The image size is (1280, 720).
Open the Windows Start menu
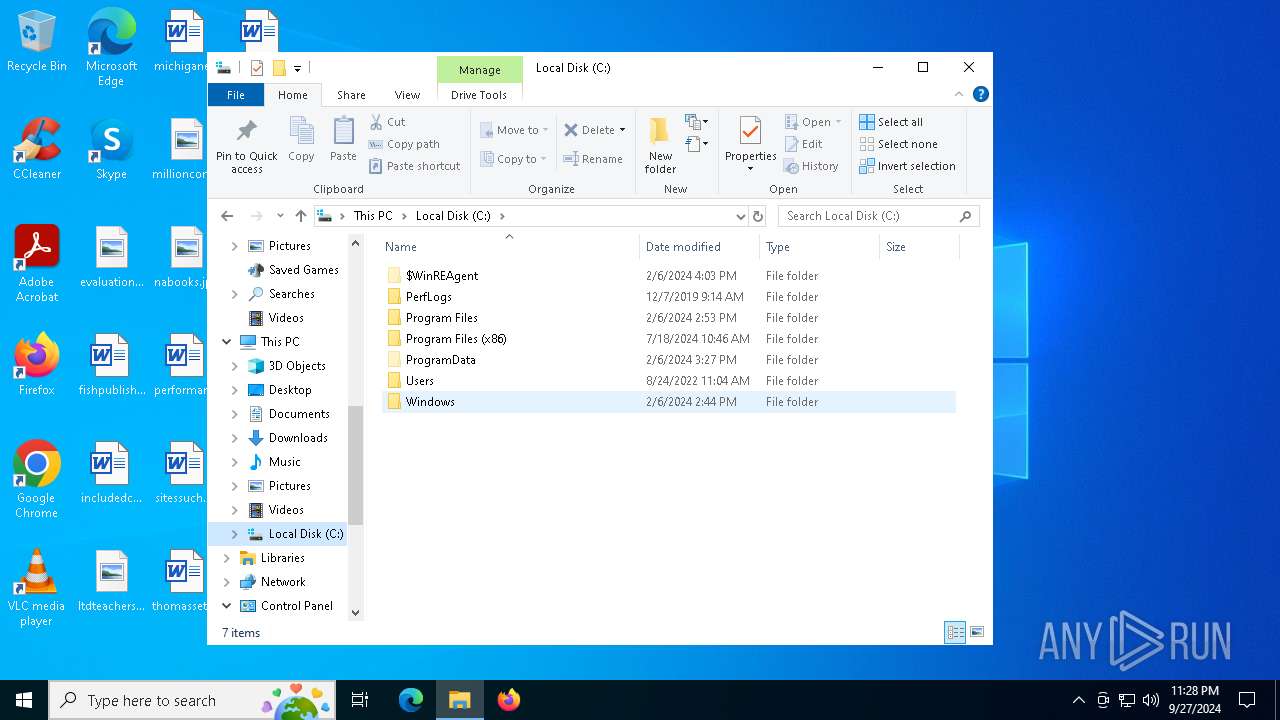pos(24,700)
